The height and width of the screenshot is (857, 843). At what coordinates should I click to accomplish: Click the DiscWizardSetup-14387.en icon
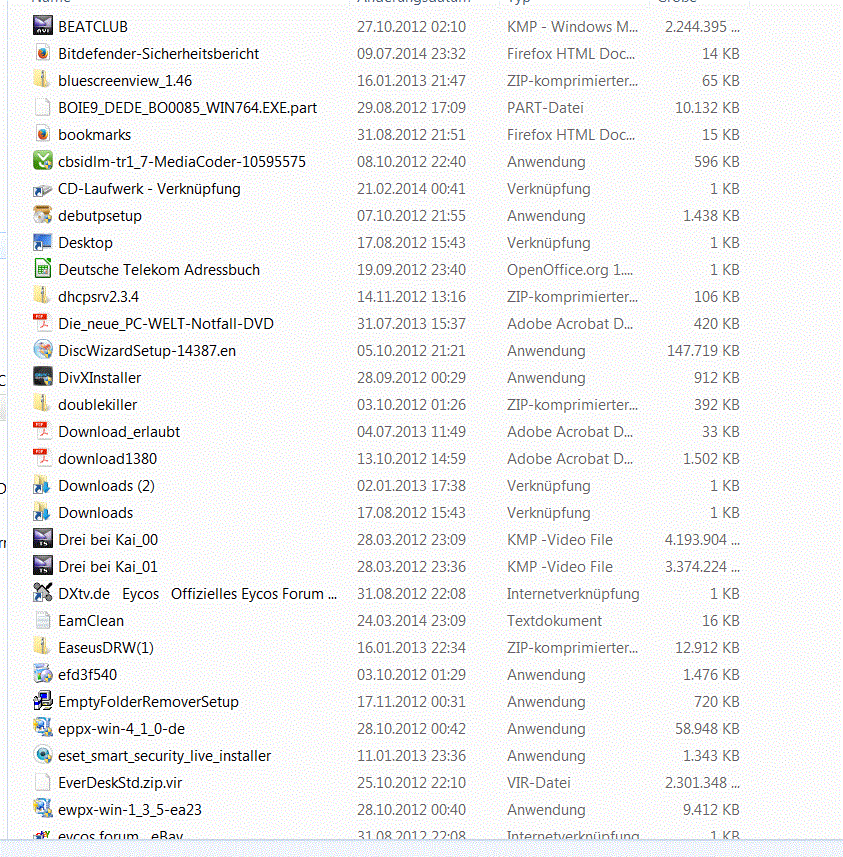(43, 350)
